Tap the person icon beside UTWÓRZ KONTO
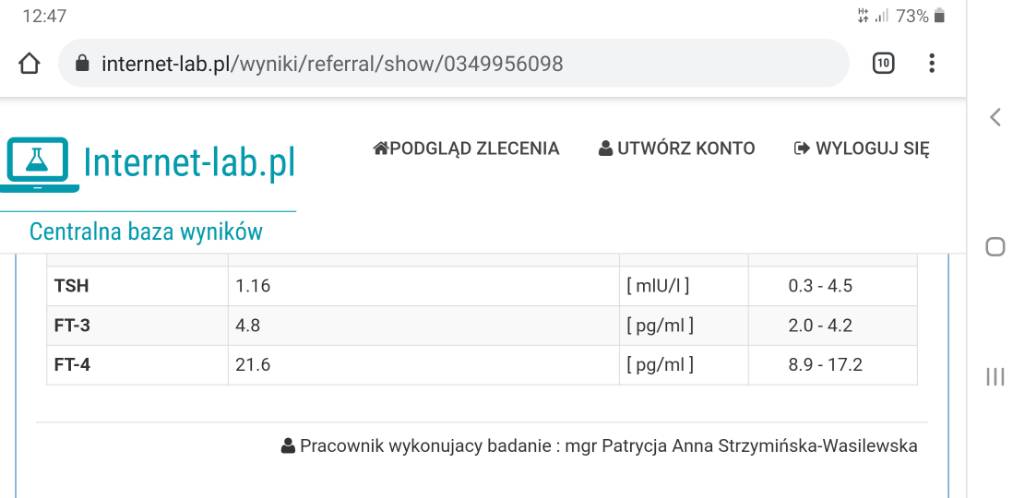The width and height of the screenshot is (1024, 498). tap(605, 149)
